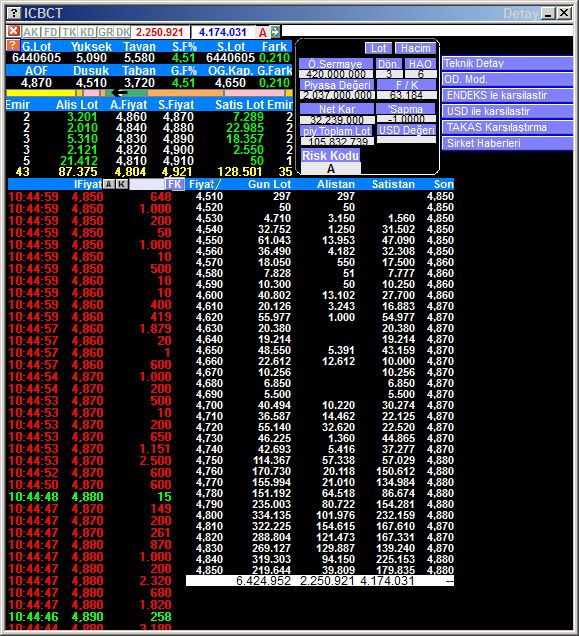Viewport: 579px width, 636px height.
Task: Click the black arrow marker on price bar
Action: point(119,93)
